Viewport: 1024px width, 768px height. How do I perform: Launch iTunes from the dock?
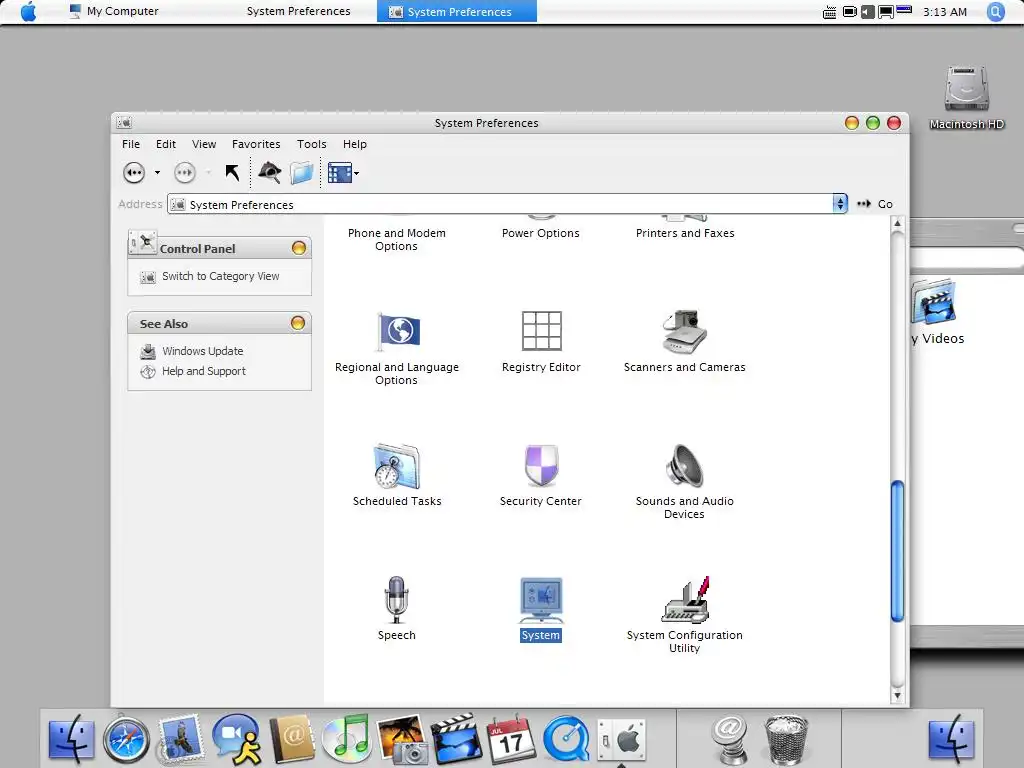click(x=346, y=739)
